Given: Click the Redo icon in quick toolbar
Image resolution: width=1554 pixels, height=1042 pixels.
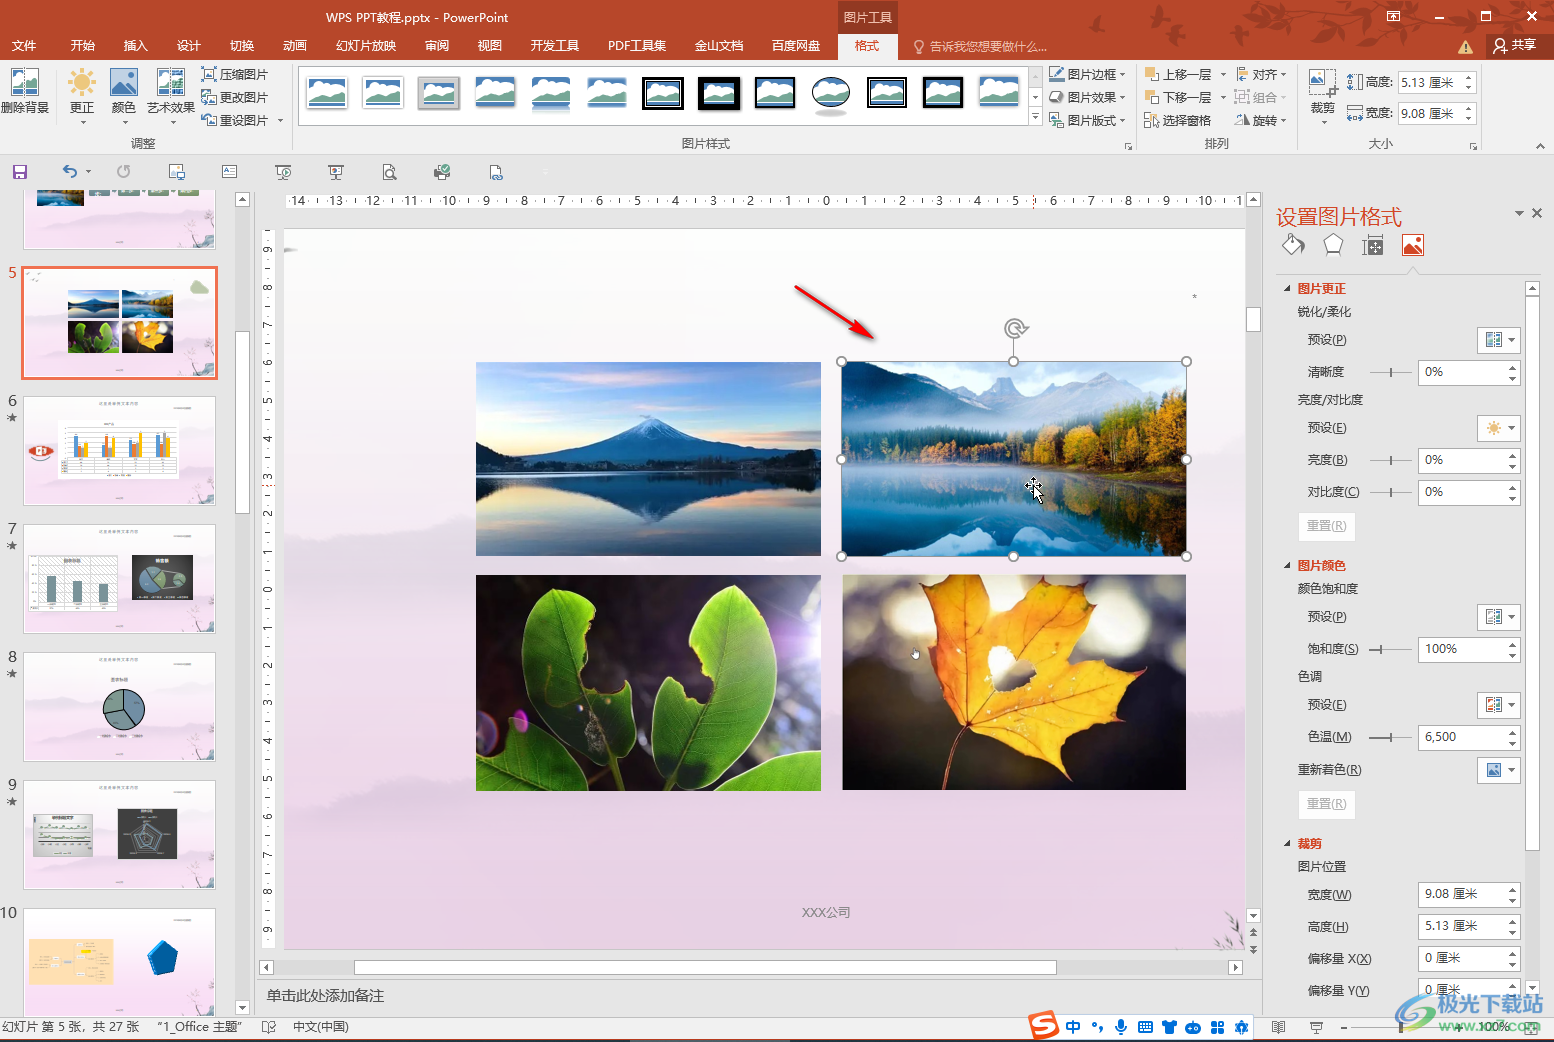Looking at the screenshot, I should (x=123, y=172).
